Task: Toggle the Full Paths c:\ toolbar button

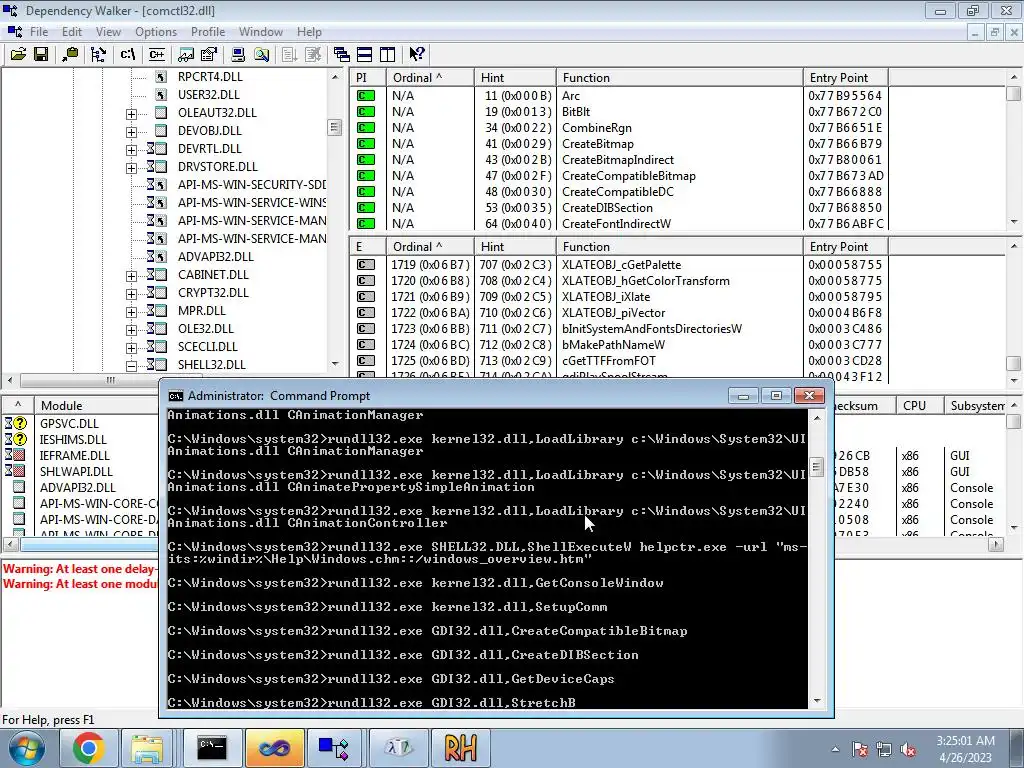Action: [127, 54]
